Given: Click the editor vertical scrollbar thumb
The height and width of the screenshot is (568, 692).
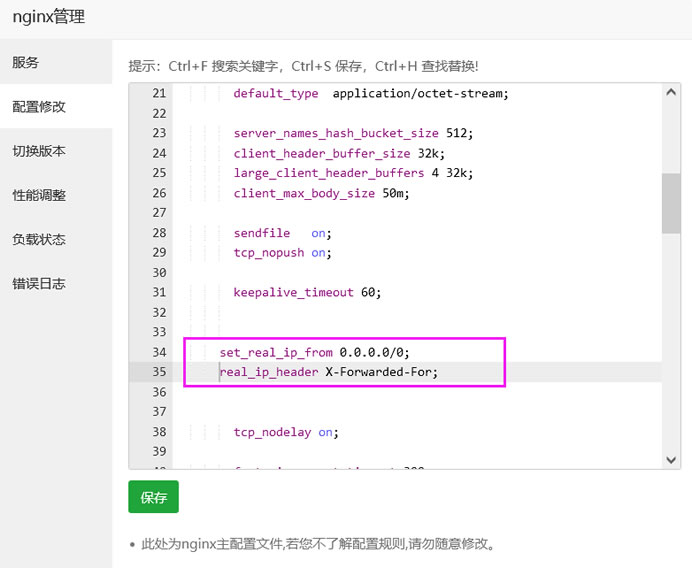Looking at the screenshot, I should click(x=671, y=203).
